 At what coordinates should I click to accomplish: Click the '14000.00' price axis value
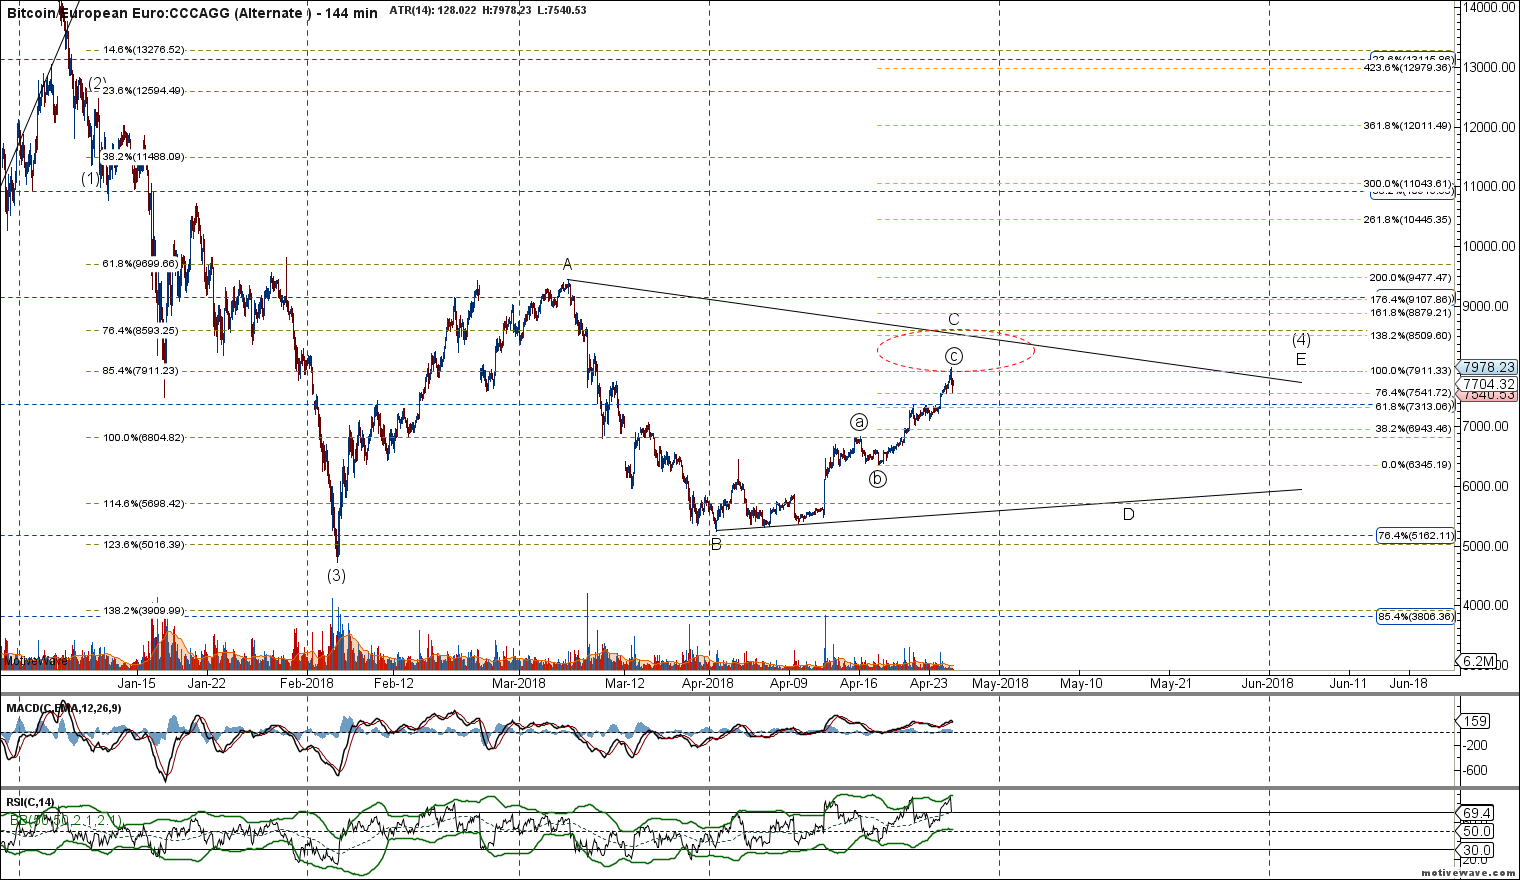click(x=1490, y=7)
